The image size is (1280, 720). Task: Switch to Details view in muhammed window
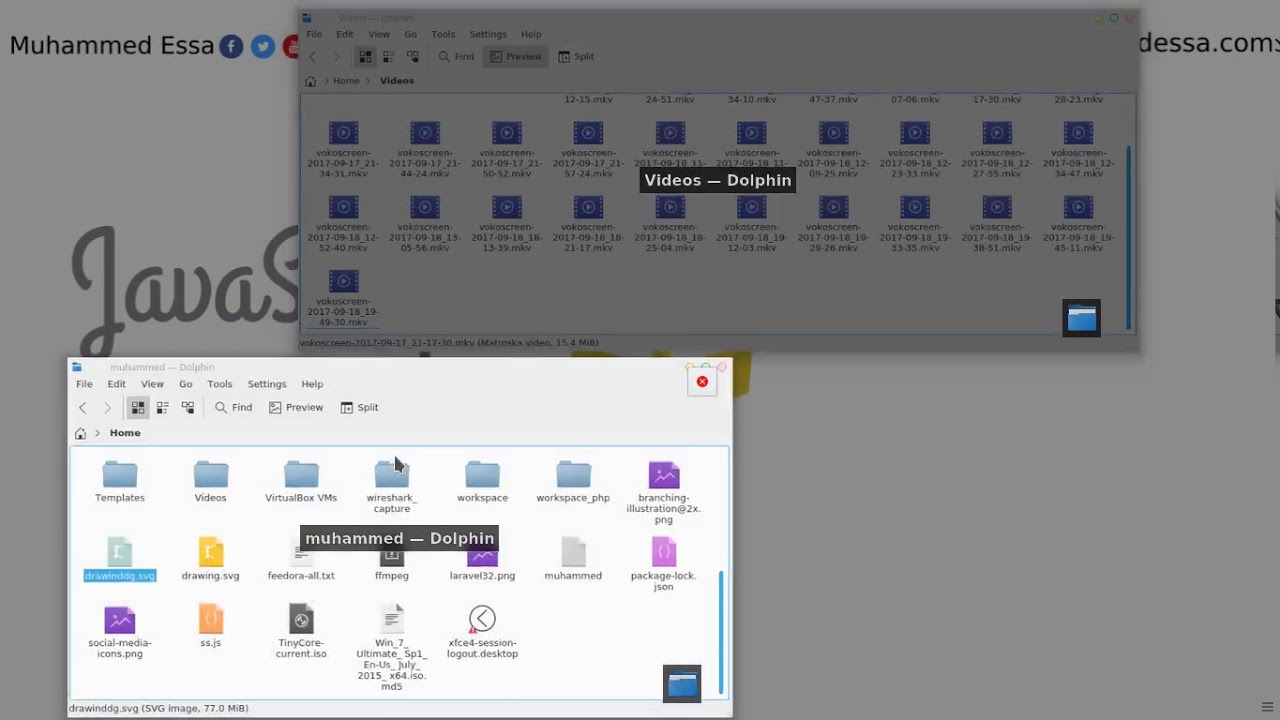[x=187, y=407]
